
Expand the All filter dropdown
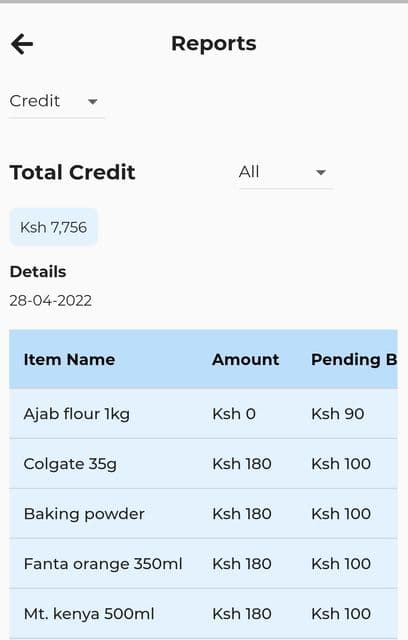(x=286, y=173)
